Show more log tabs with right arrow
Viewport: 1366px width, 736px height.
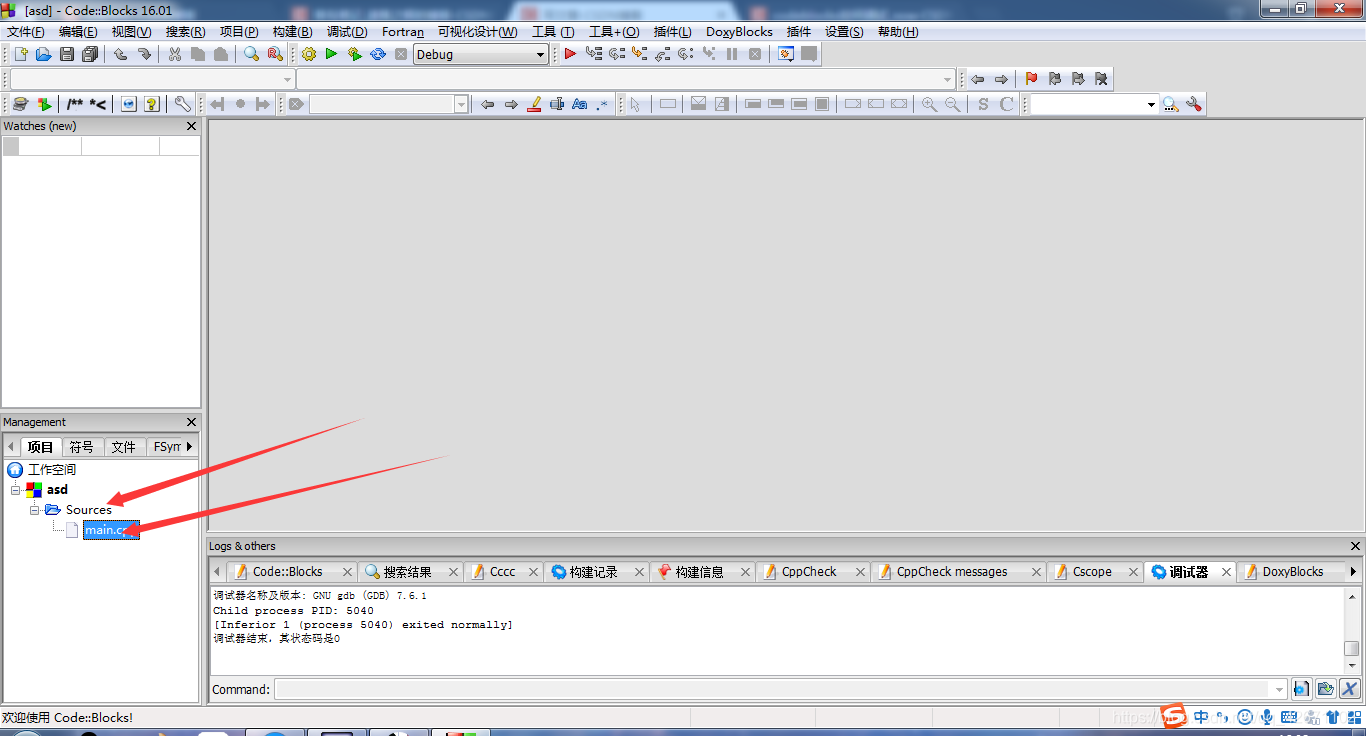1353,572
